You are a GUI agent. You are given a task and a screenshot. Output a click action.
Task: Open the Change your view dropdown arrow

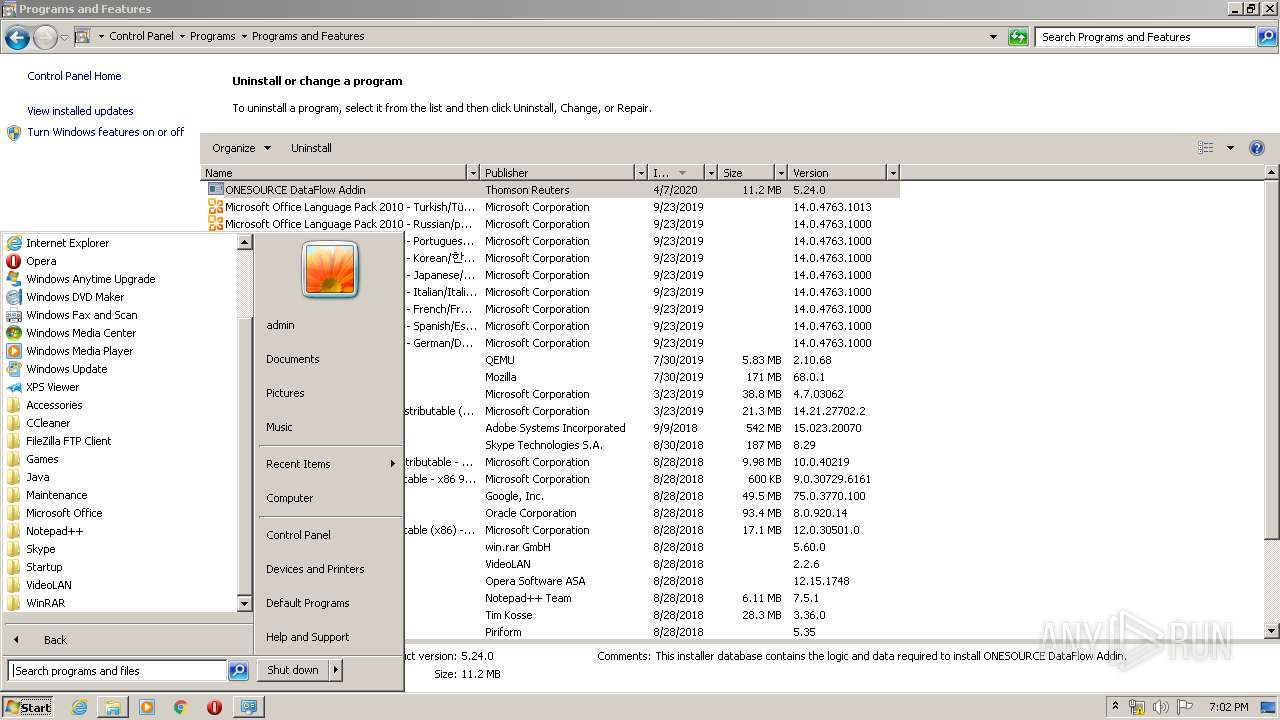point(1230,148)
